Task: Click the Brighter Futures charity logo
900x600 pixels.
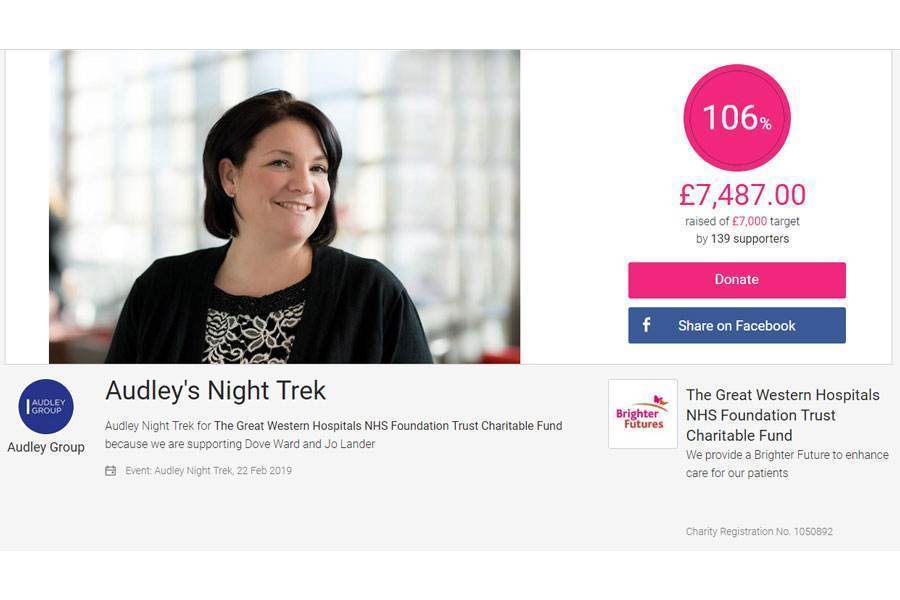Action: [x=643, y=413]
